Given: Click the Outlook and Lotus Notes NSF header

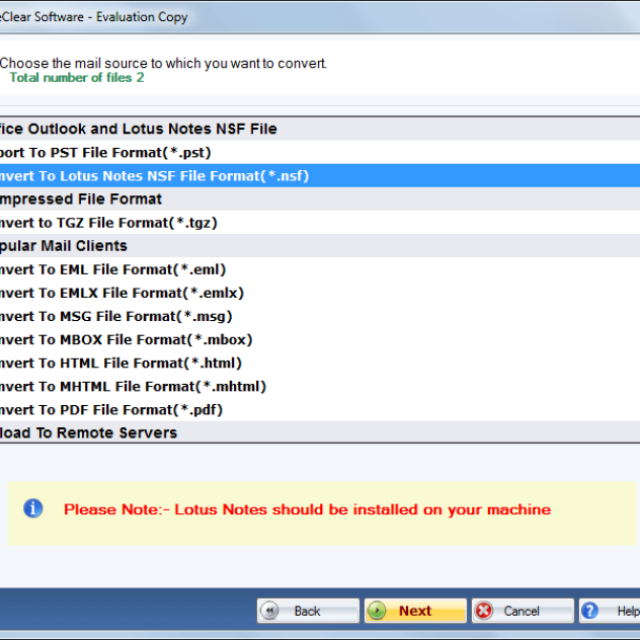Looking at the screenshot, I should 320,129.
